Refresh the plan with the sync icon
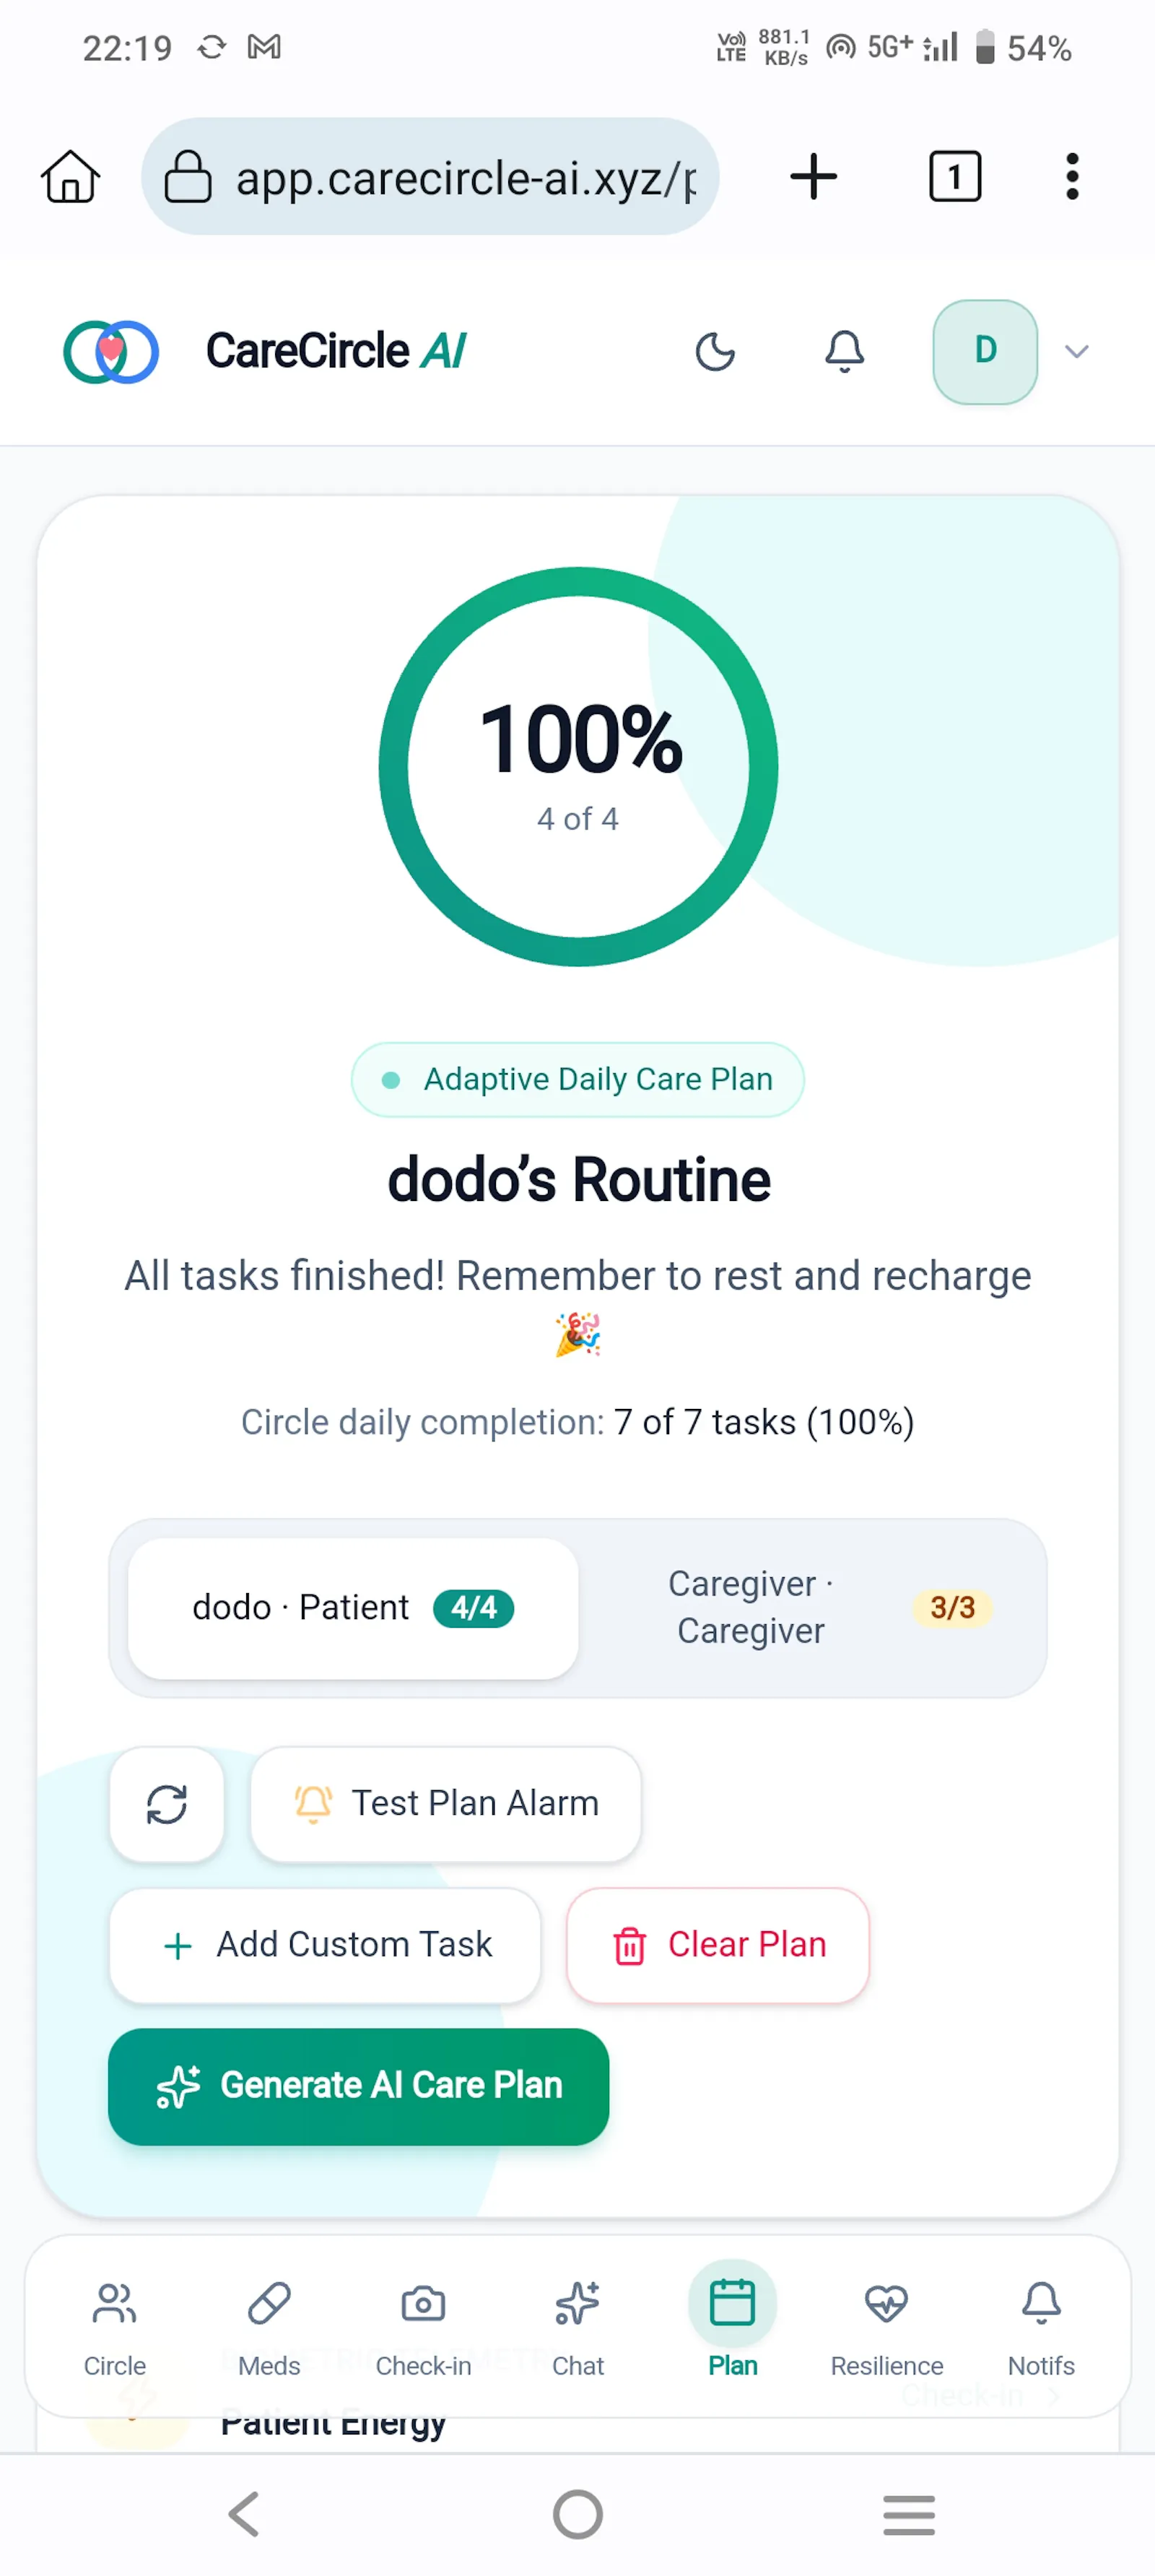 tap(167, 1804)
